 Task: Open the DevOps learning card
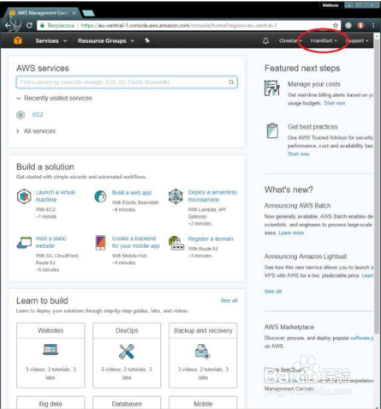coord(127,355)
